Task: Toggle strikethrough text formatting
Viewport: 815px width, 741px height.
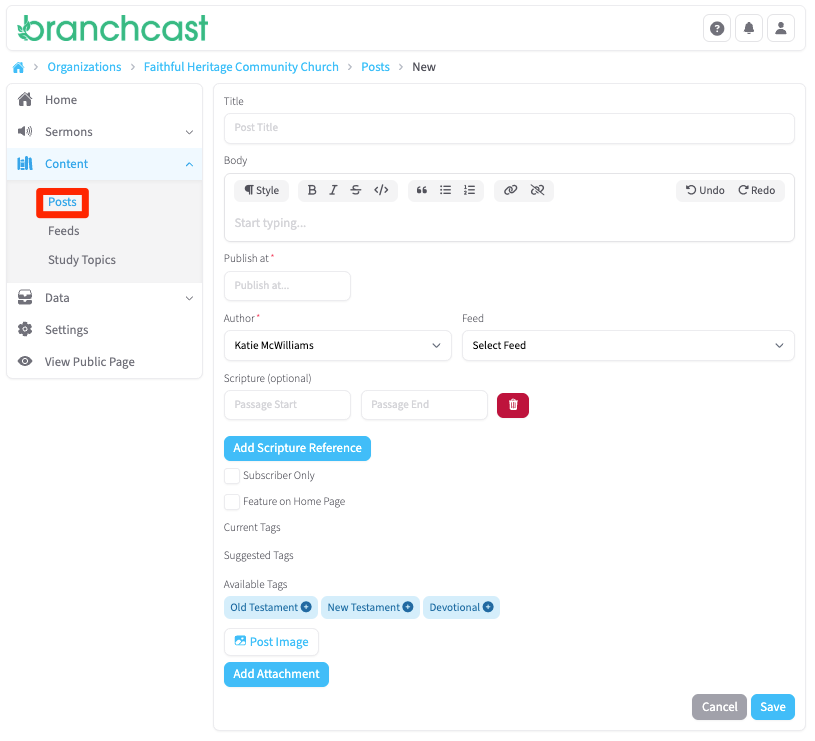Action: click(356, 190)
